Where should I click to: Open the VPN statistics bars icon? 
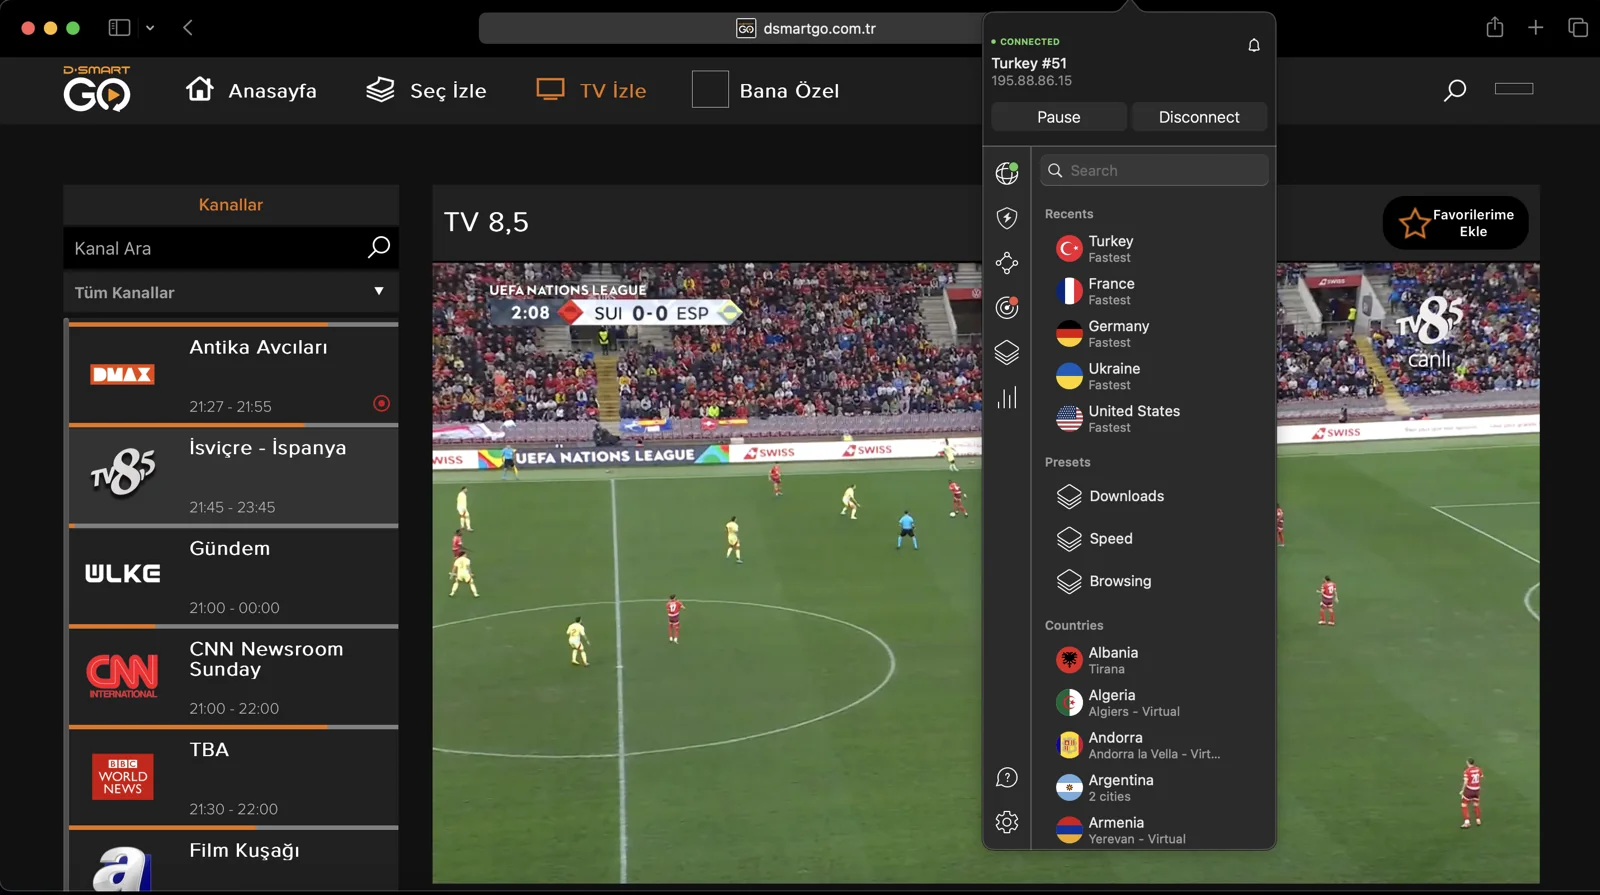tap(1007, 398)
